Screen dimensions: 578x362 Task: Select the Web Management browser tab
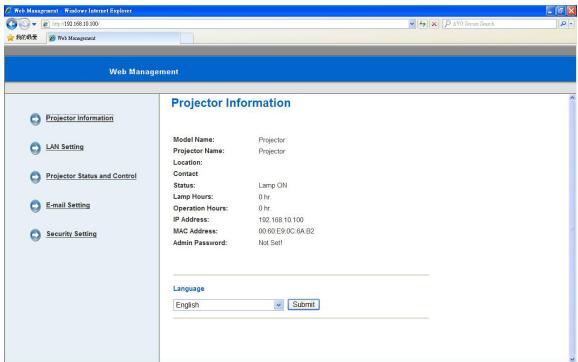click(113, 38)
